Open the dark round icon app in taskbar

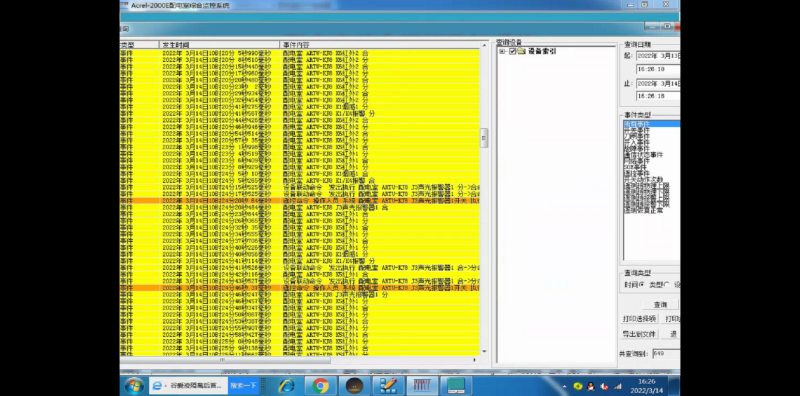click(x=355, y=386)
